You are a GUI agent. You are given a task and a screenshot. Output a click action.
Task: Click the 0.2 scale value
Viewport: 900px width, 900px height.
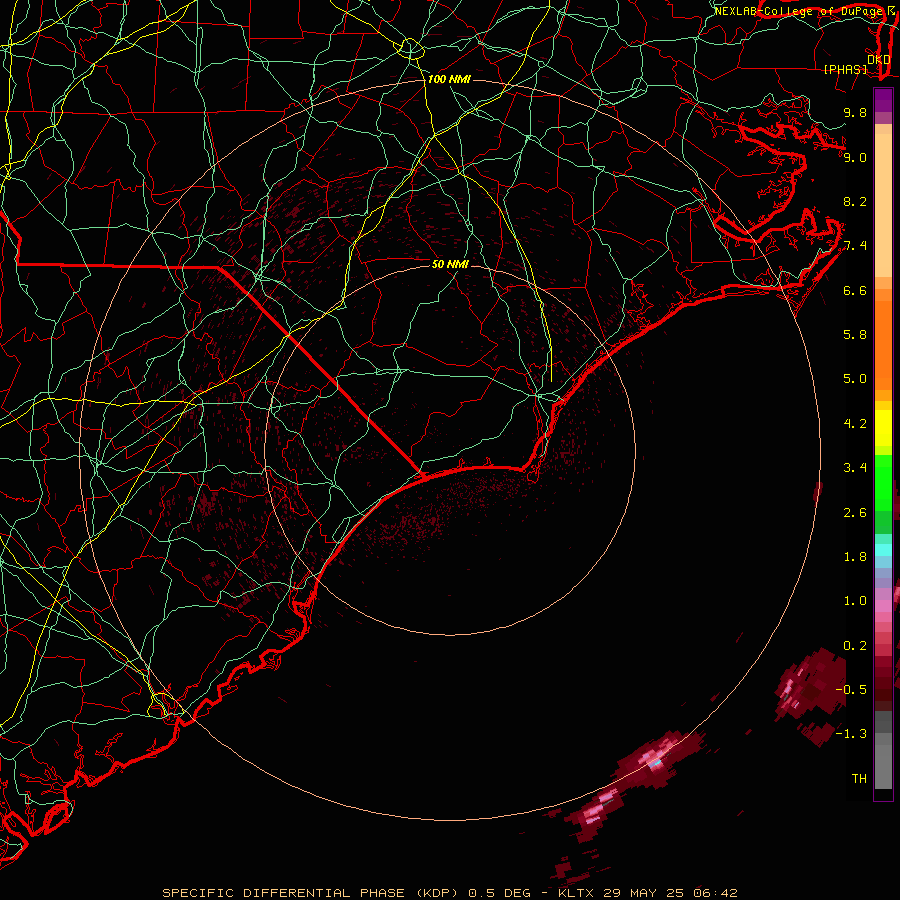855,646
